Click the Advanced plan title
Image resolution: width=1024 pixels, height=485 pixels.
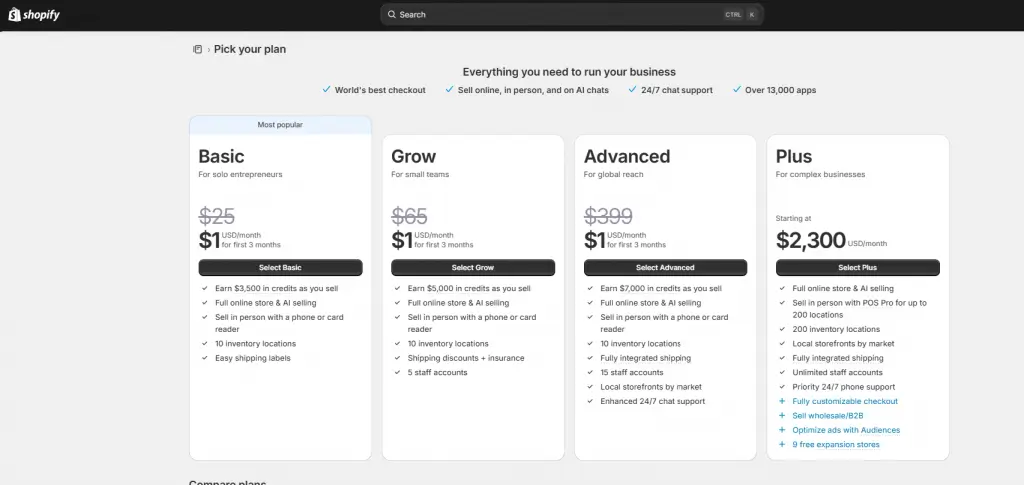click(627, 156)
